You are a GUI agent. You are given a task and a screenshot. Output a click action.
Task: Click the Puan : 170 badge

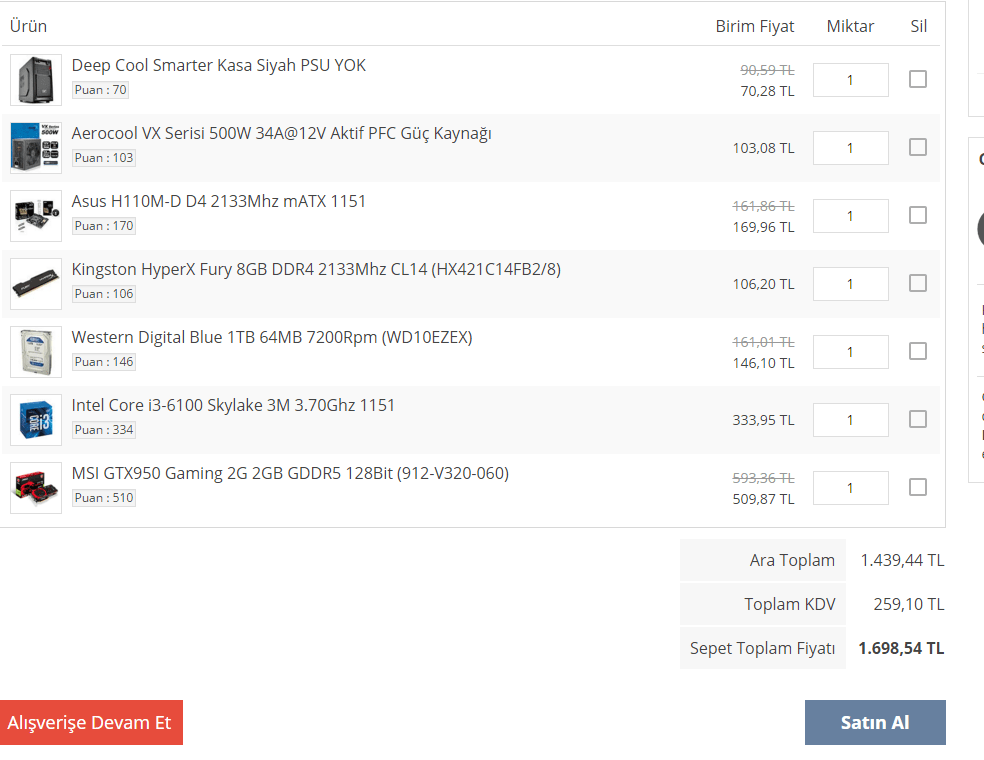104,226
